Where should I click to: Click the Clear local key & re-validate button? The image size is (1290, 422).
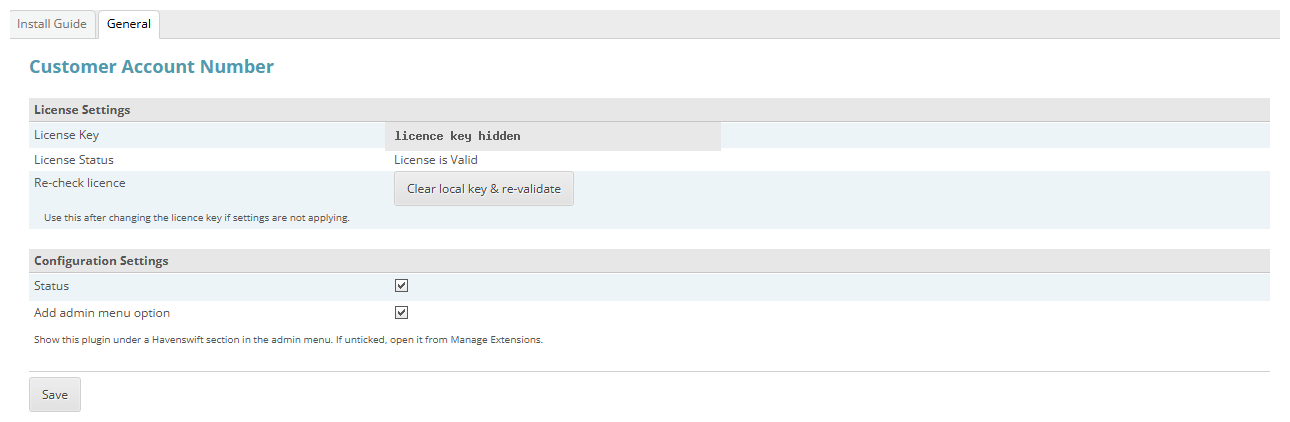(484, 188)
